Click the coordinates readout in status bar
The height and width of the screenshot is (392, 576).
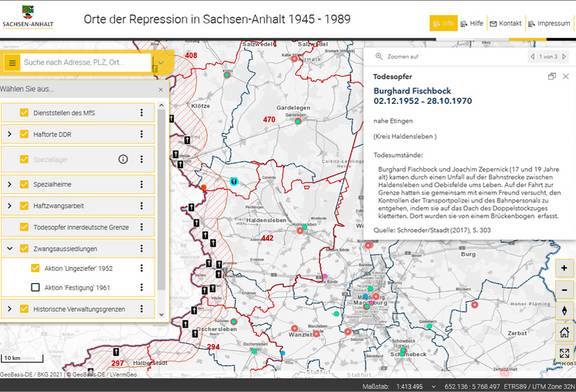pos(472,386)
